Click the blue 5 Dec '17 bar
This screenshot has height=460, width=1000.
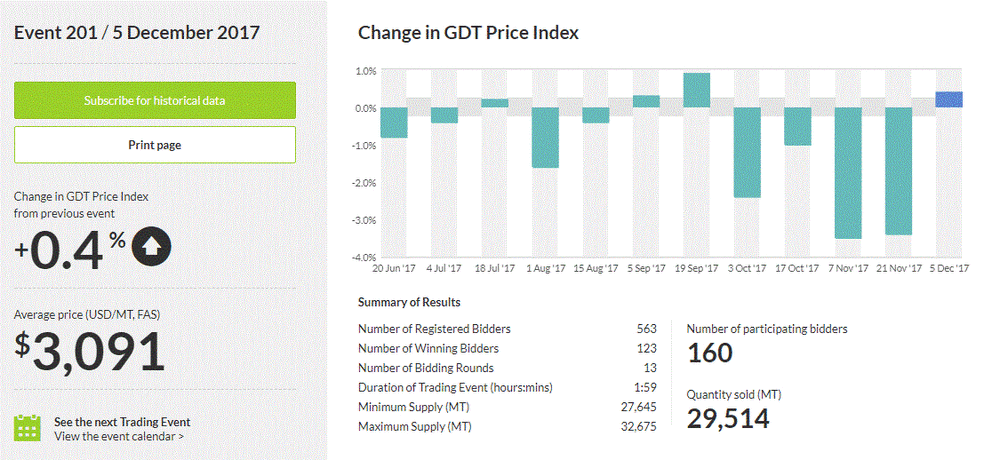(x=949, y=99)
